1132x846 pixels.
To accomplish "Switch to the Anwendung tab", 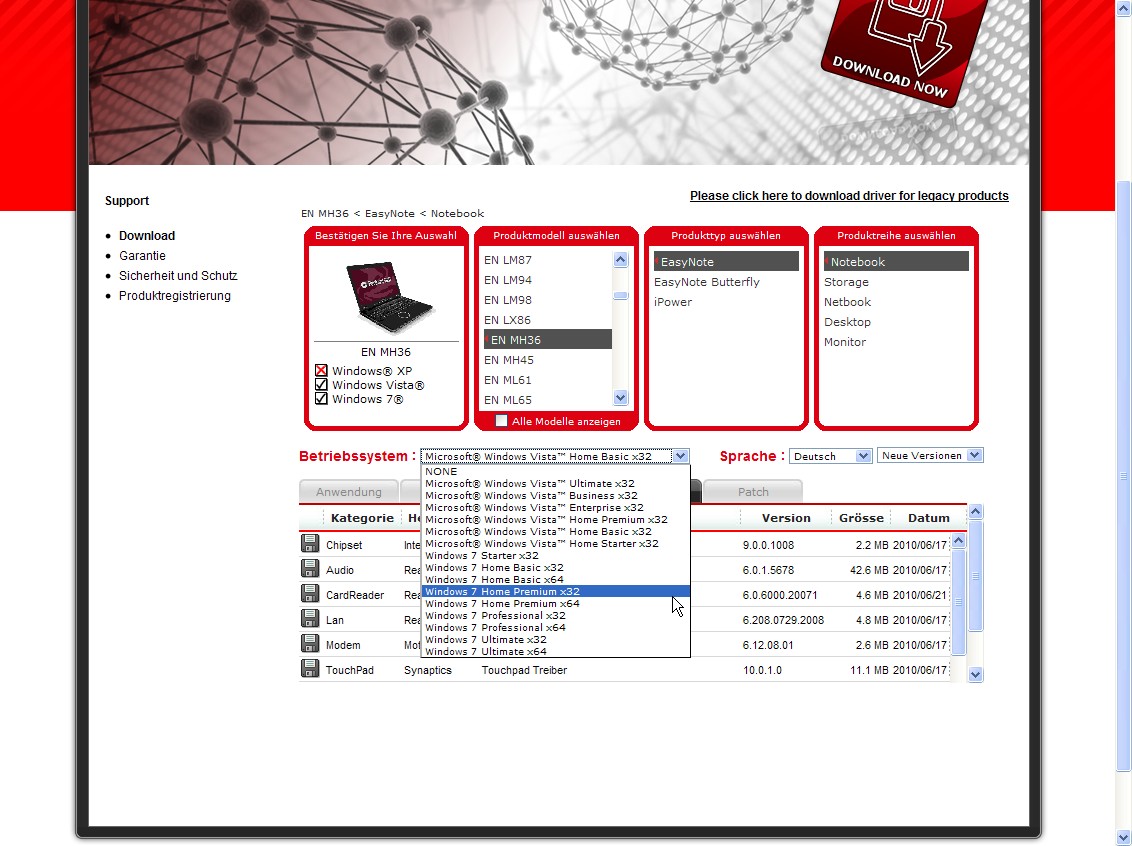I will [x=349, y=492].
